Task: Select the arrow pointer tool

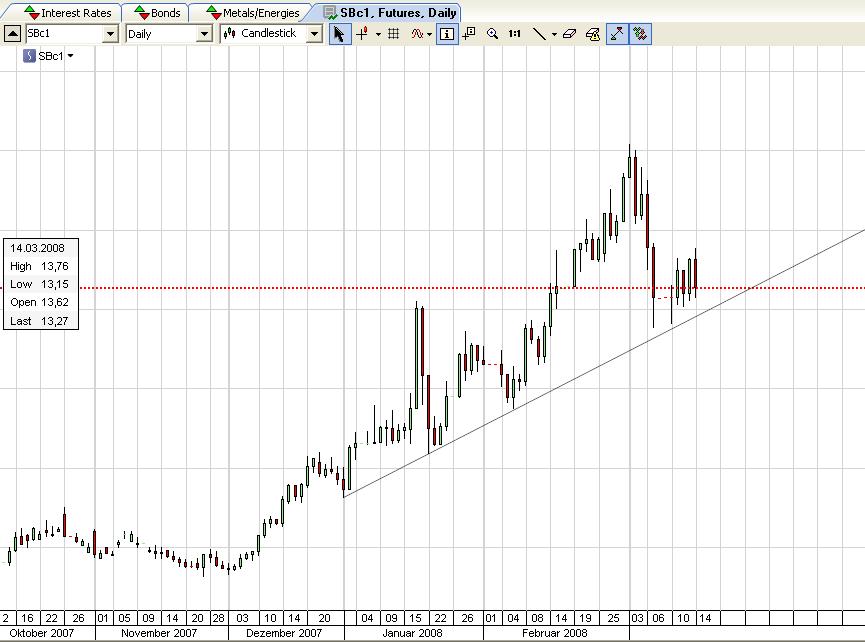Action: (x=339, y=34)
